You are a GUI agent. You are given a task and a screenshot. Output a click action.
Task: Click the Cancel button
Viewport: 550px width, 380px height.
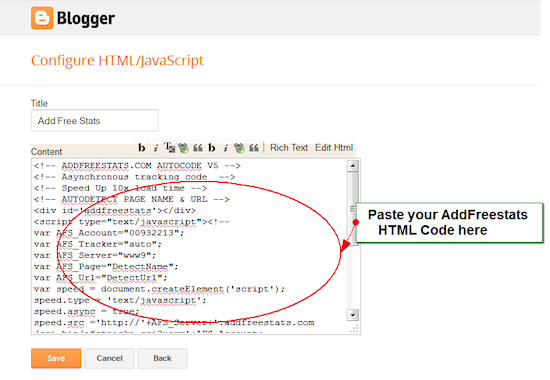pyautogui.click(x=109, y=358)
